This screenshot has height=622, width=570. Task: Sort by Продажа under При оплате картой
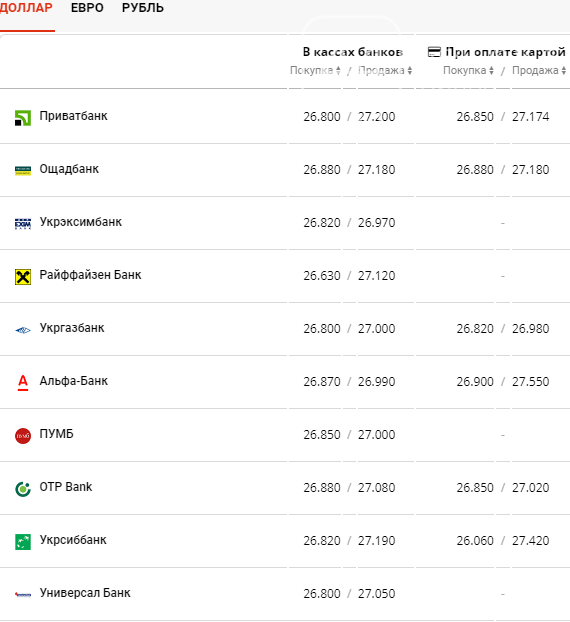click(539, 71)
